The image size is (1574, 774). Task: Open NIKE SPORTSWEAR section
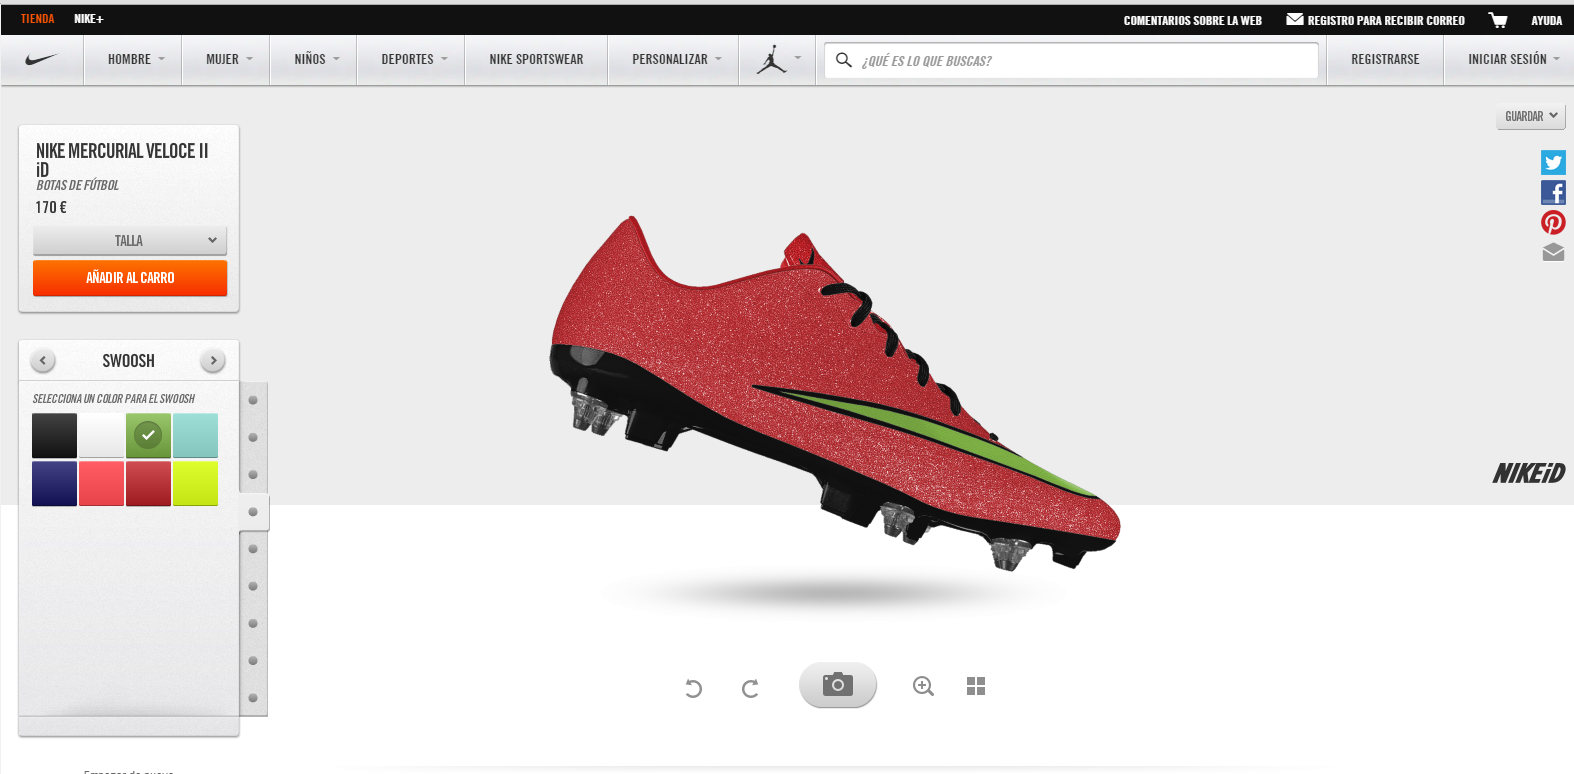tap(536, 60)
